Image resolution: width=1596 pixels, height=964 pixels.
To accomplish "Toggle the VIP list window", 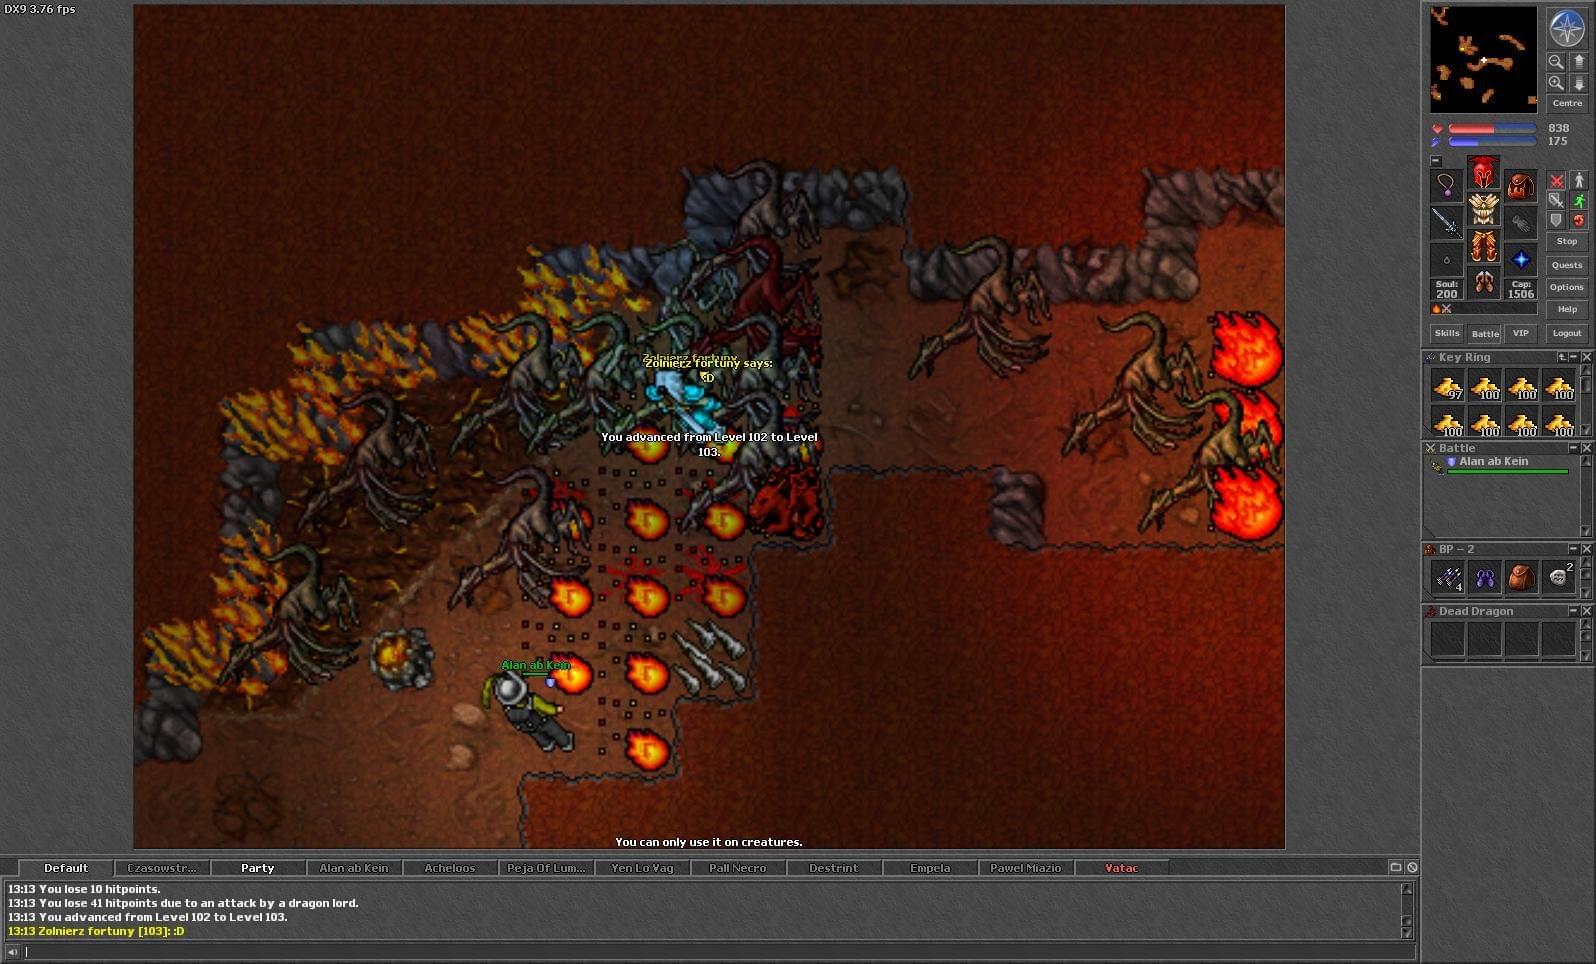I will click(x=1520, y=334).
